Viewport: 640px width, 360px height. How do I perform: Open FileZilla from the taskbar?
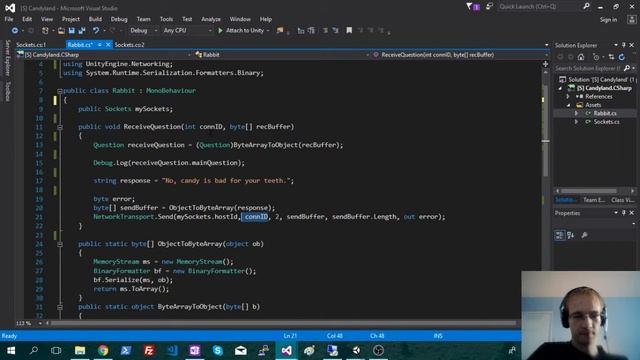tap(149, 350)
